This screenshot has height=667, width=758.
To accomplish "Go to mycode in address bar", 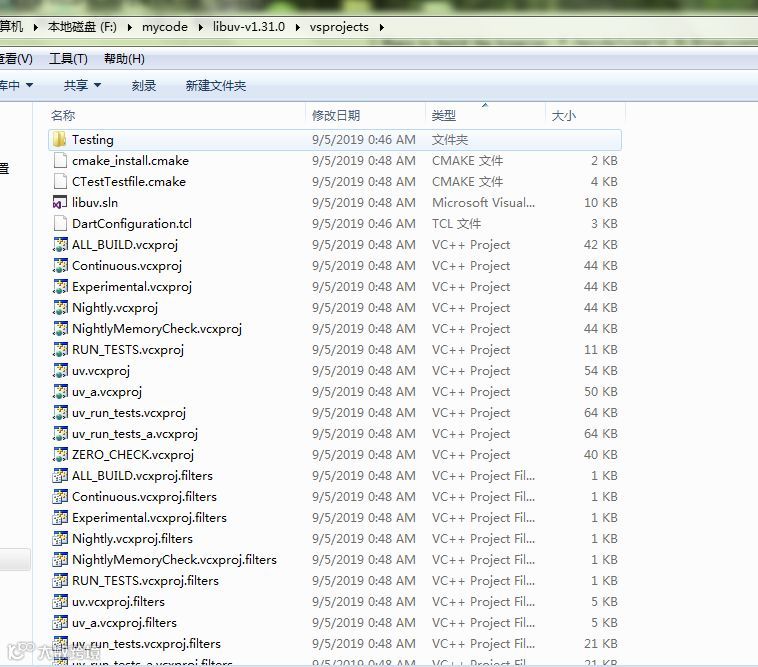I will (165, 27).
